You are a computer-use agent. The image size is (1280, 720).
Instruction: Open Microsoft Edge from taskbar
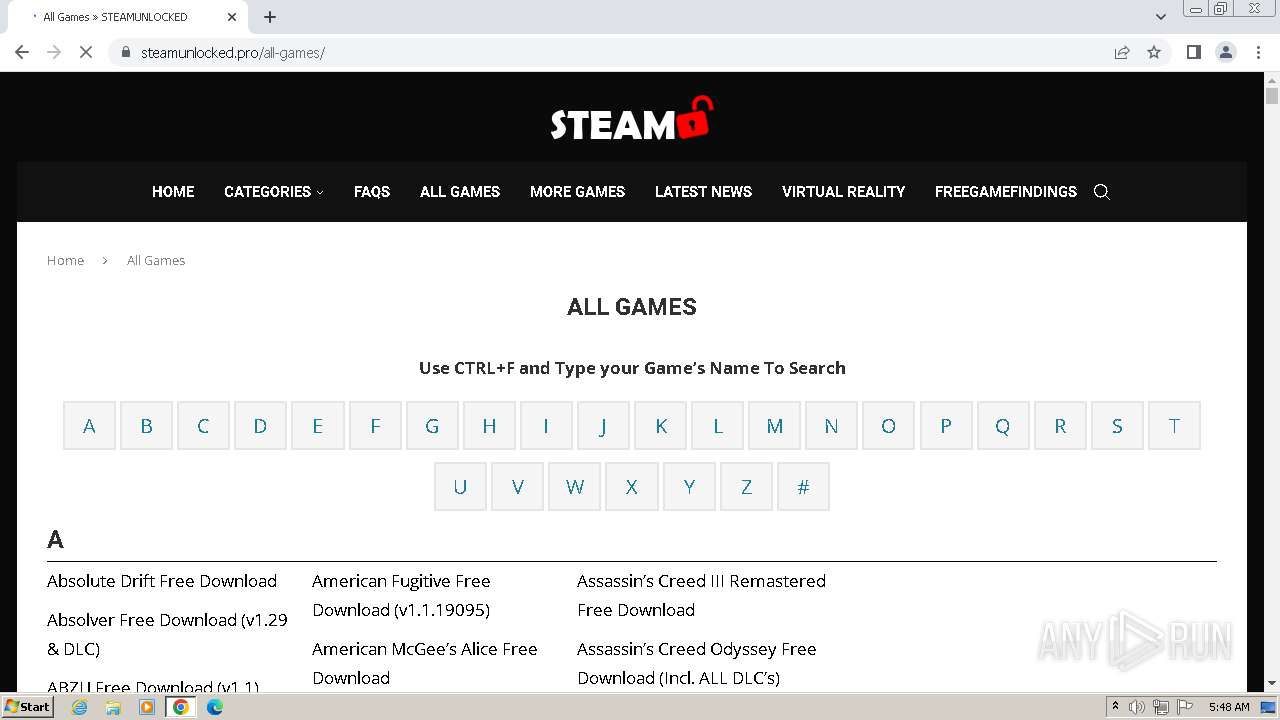click(x=215, y=707)
